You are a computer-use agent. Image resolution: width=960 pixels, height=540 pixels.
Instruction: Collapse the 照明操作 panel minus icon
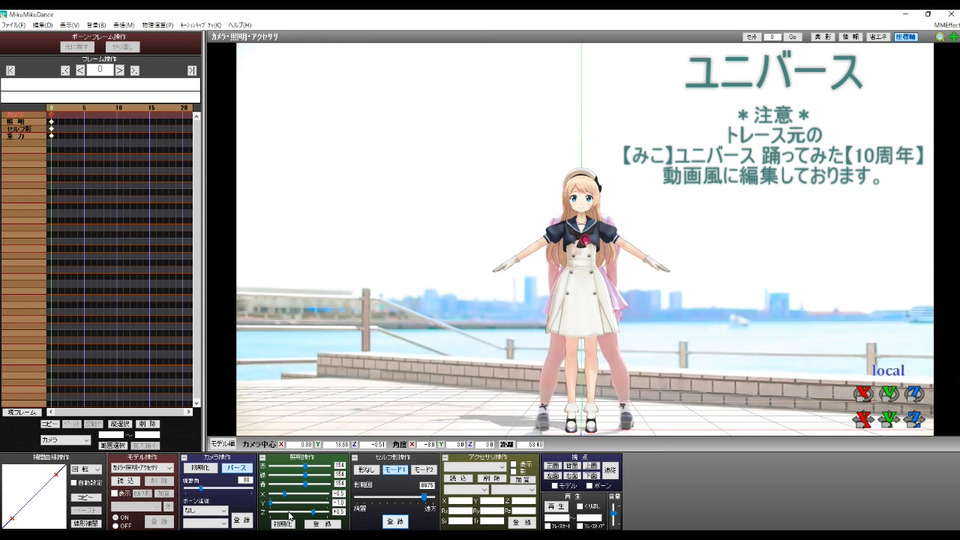click(263, 457)
